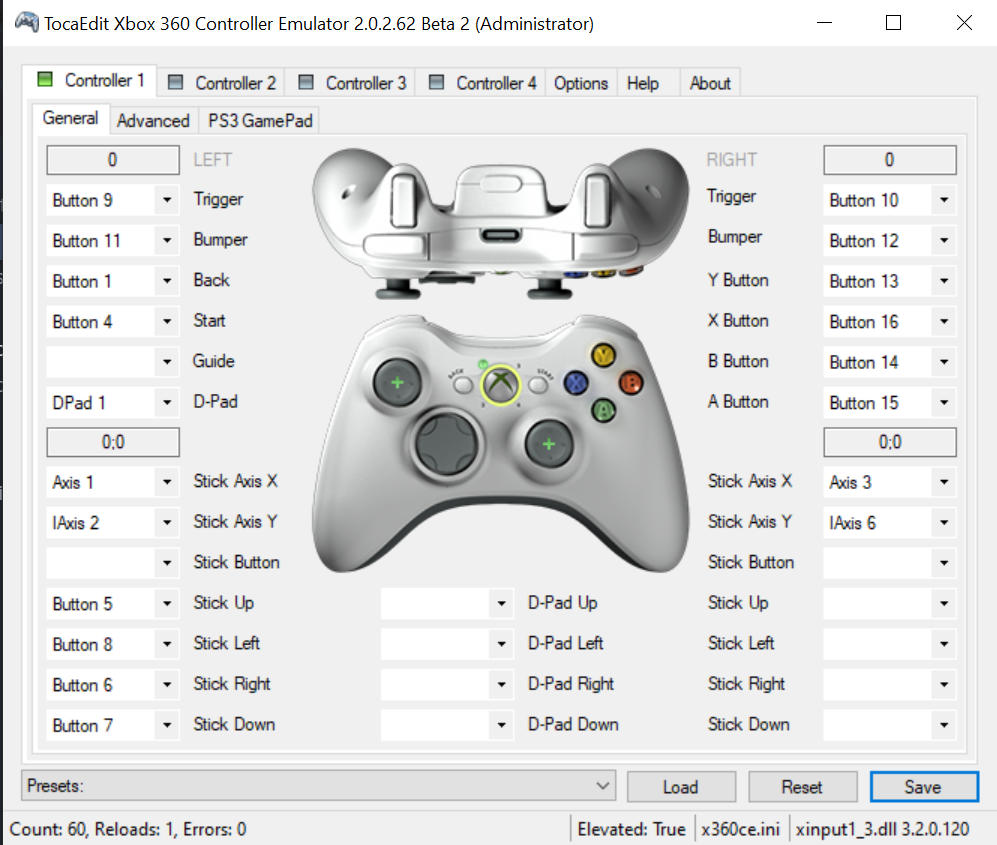997x845 pixels.
Task: Open the empty D-Pad Left dropdown
Action: (447, 644)
